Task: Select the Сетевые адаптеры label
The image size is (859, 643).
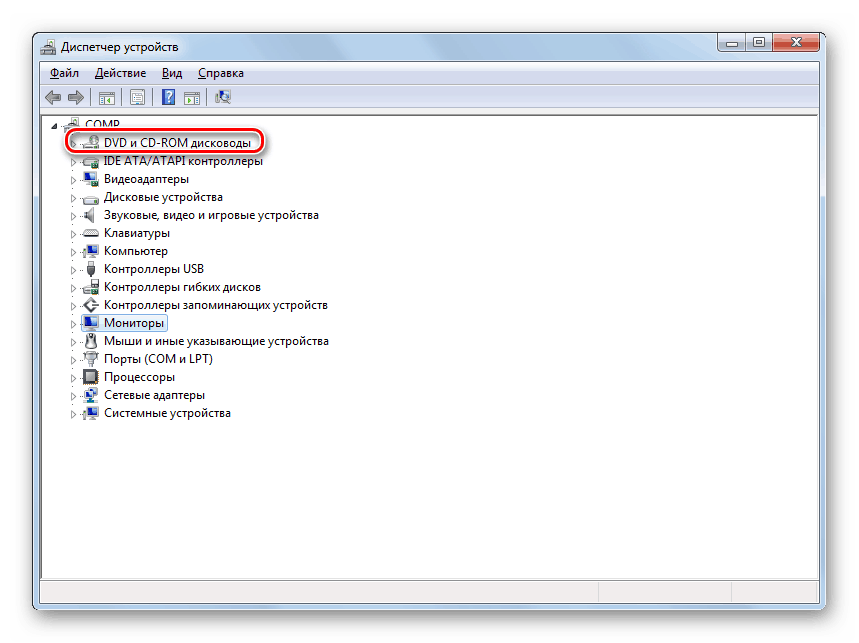Action: [x=154, y=395]
